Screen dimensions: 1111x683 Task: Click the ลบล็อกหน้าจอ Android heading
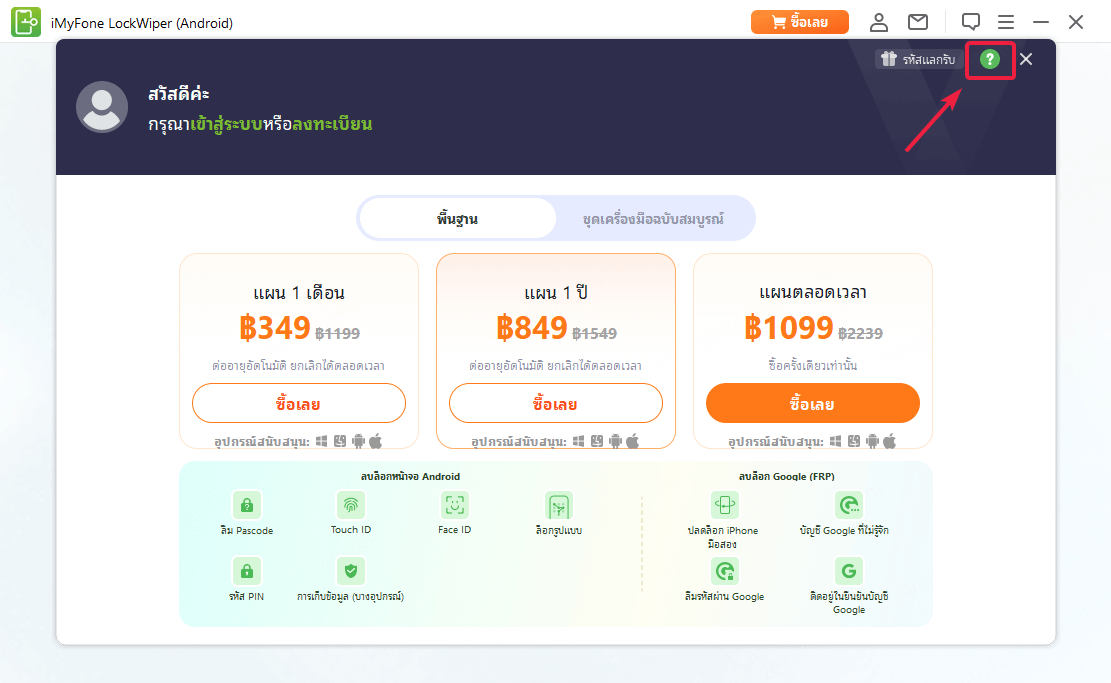click(x=410, y=476)
